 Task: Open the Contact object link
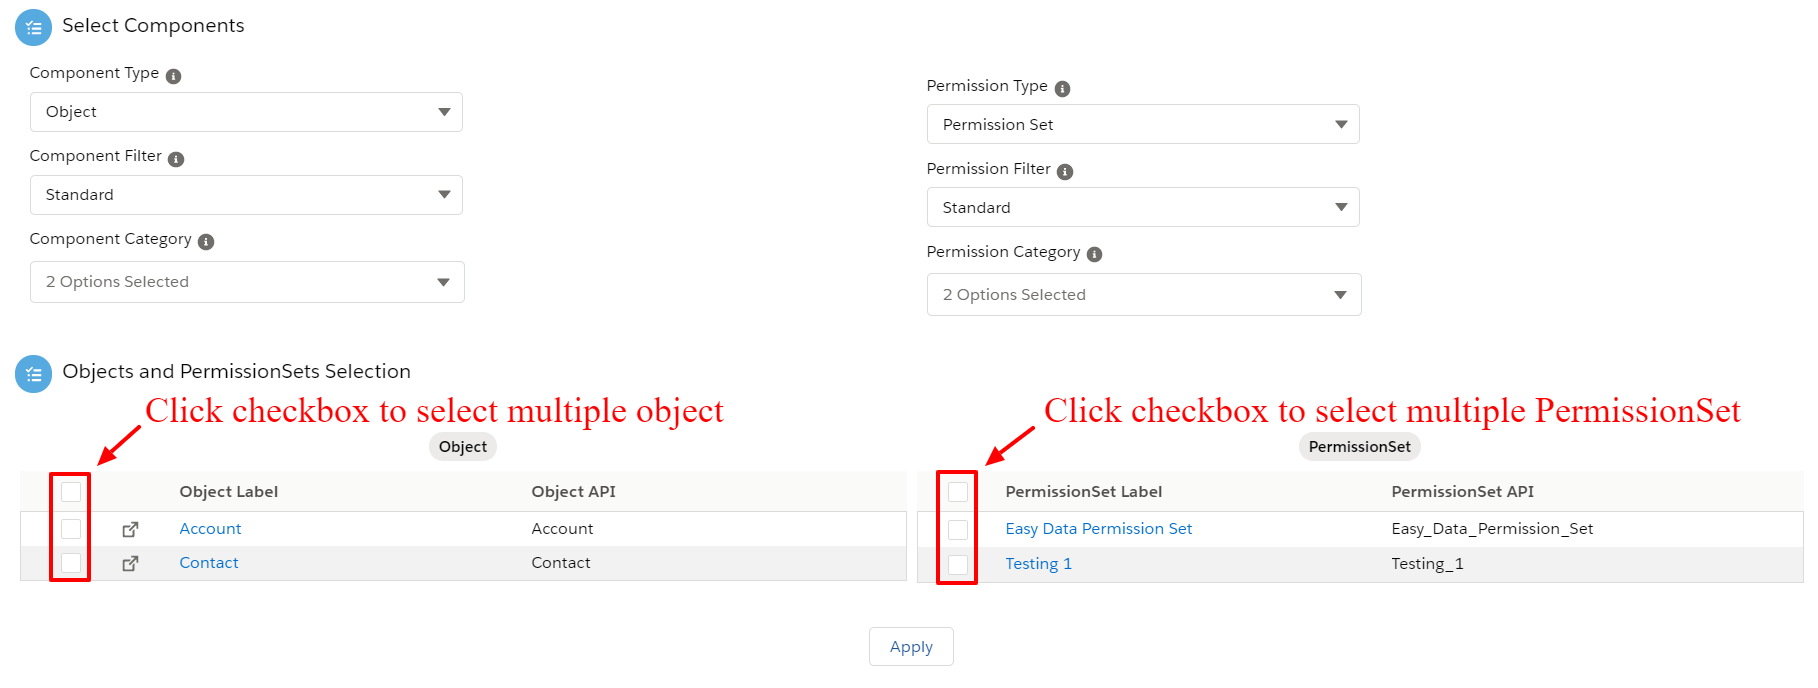(x=209, y=563)
